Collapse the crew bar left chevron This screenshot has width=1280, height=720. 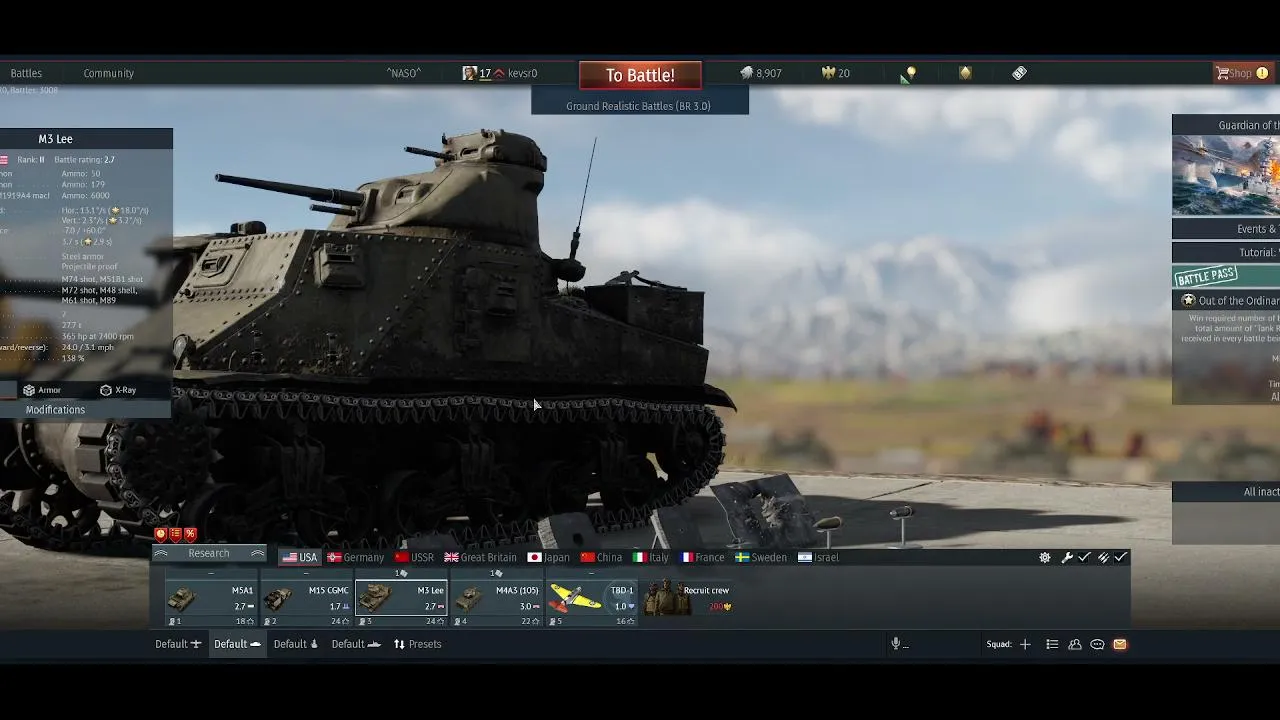tap(160, 554)
